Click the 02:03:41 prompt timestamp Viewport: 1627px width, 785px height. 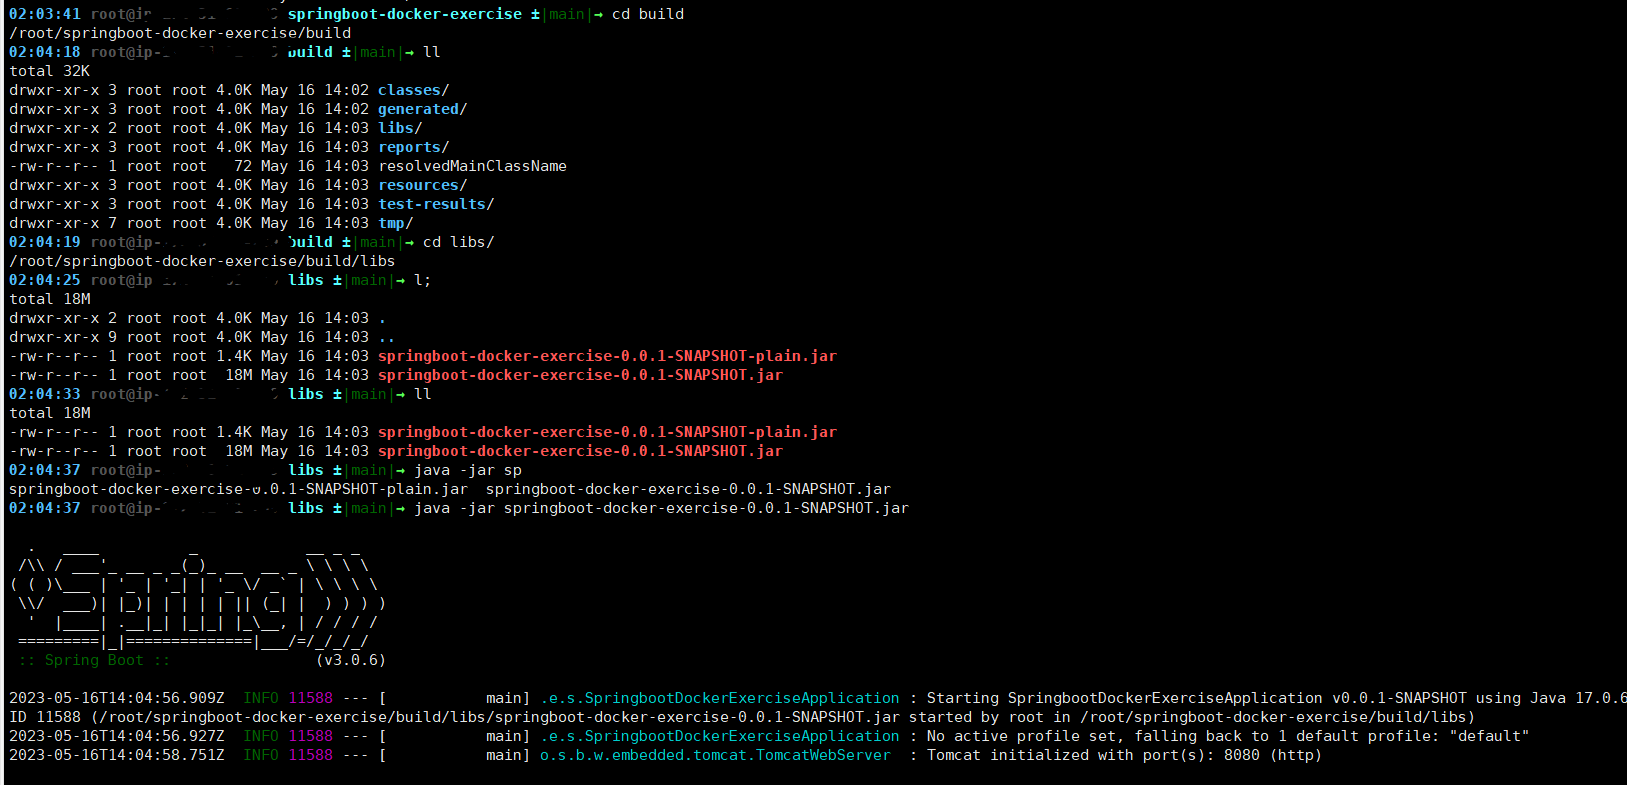click(45, 14)
